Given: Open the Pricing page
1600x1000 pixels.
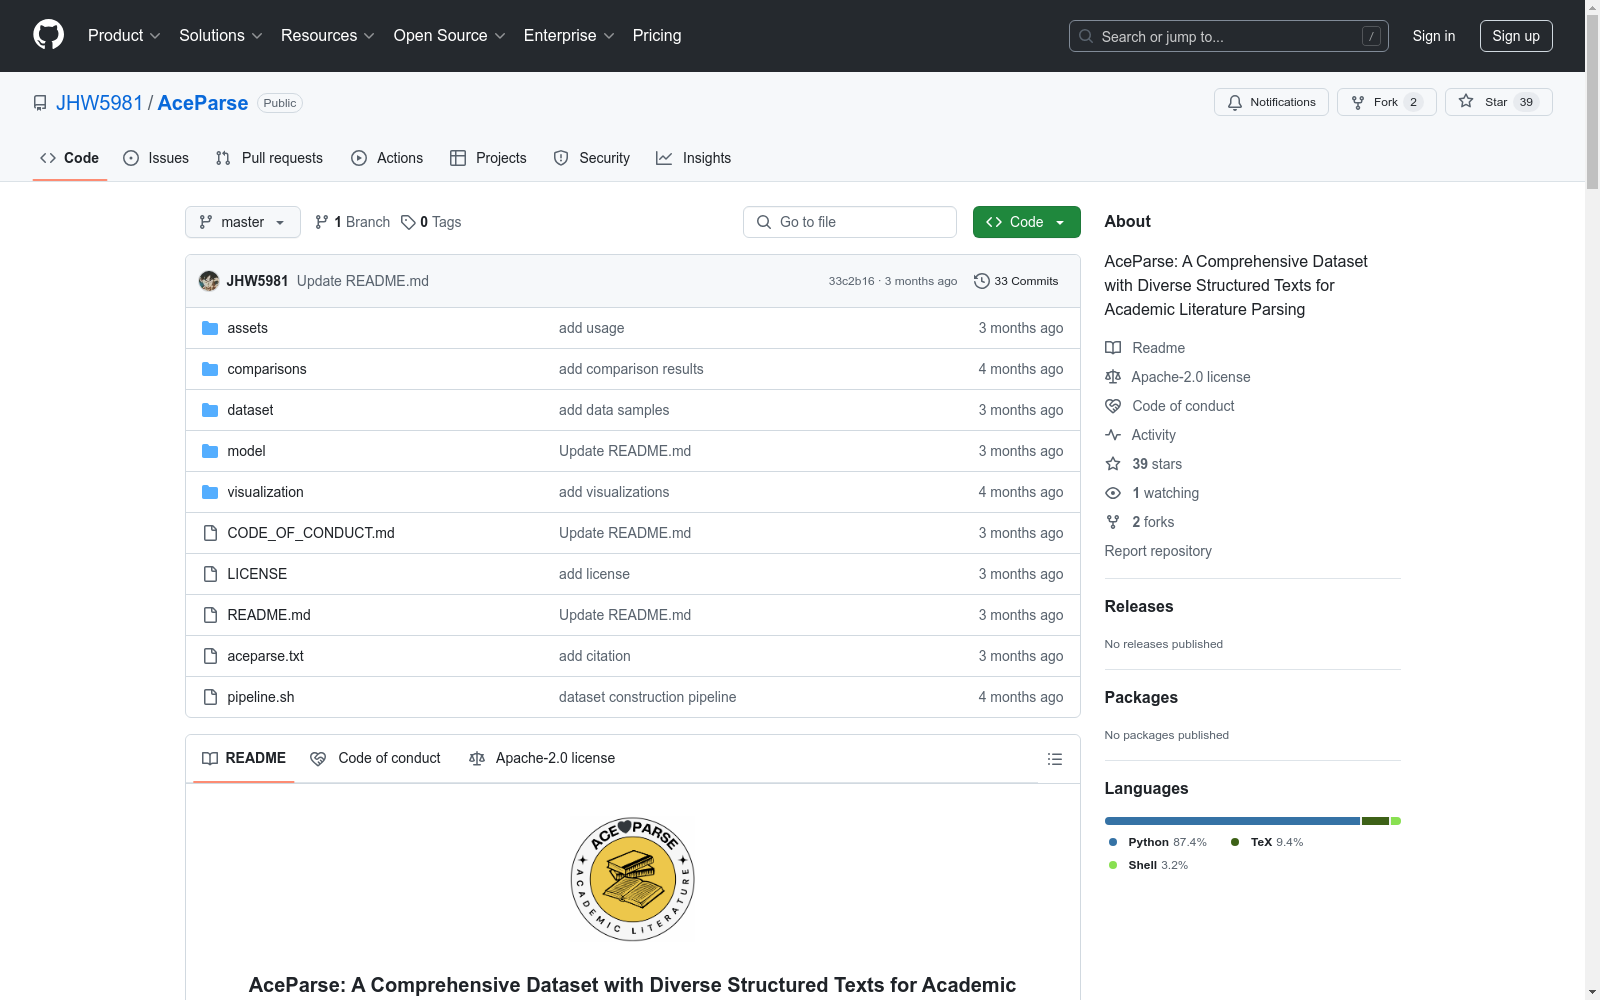Looking at the screenshot, I should pyautogui.click(x=657, y=35).
